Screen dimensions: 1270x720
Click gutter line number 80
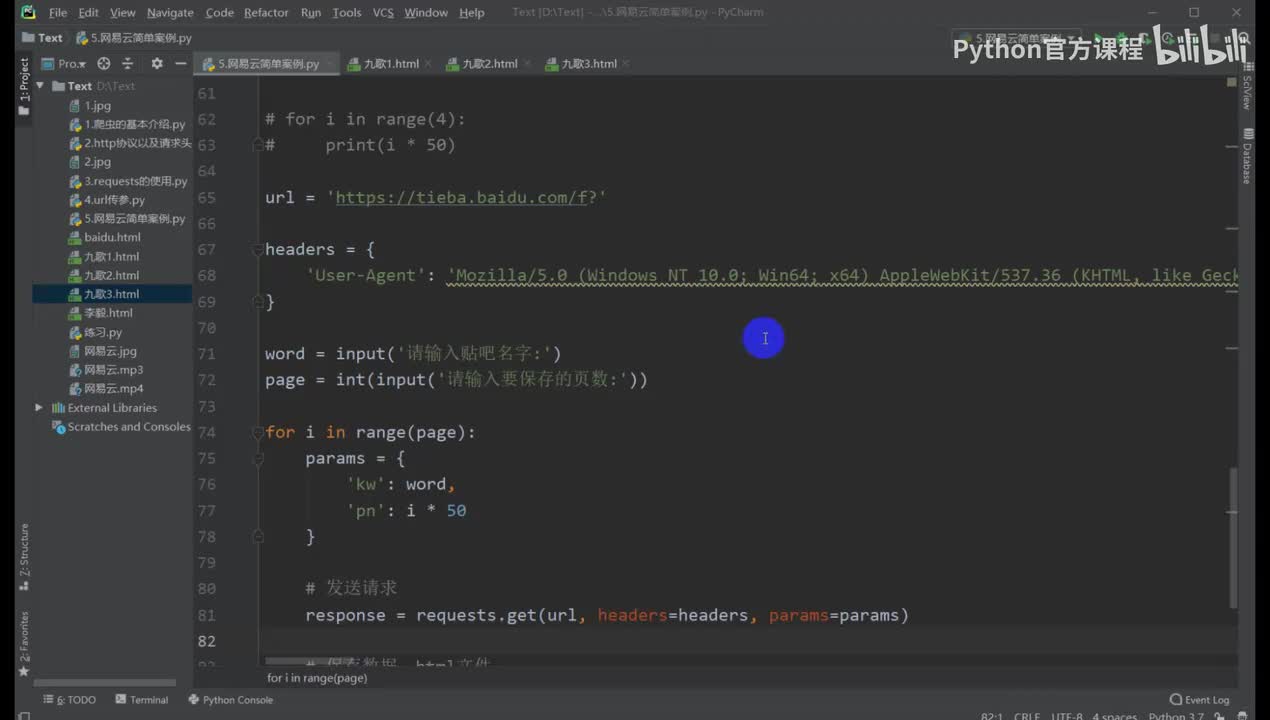[x=206, y=589]
